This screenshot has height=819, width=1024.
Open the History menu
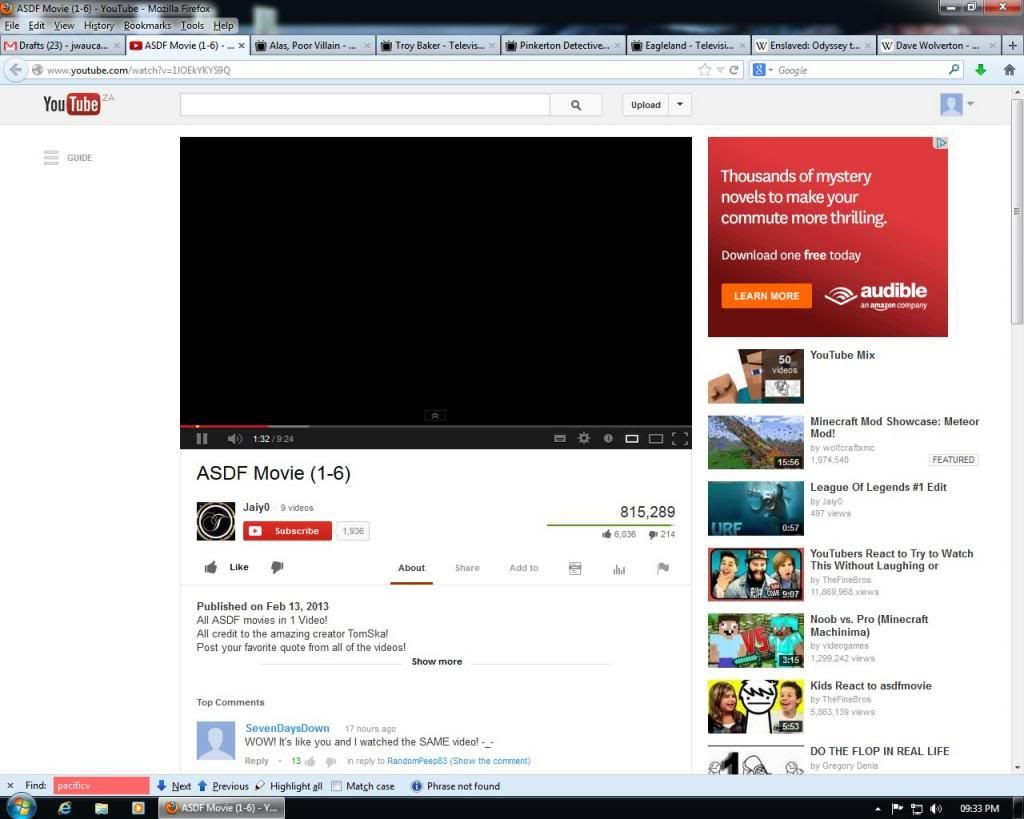click(99, 25)
